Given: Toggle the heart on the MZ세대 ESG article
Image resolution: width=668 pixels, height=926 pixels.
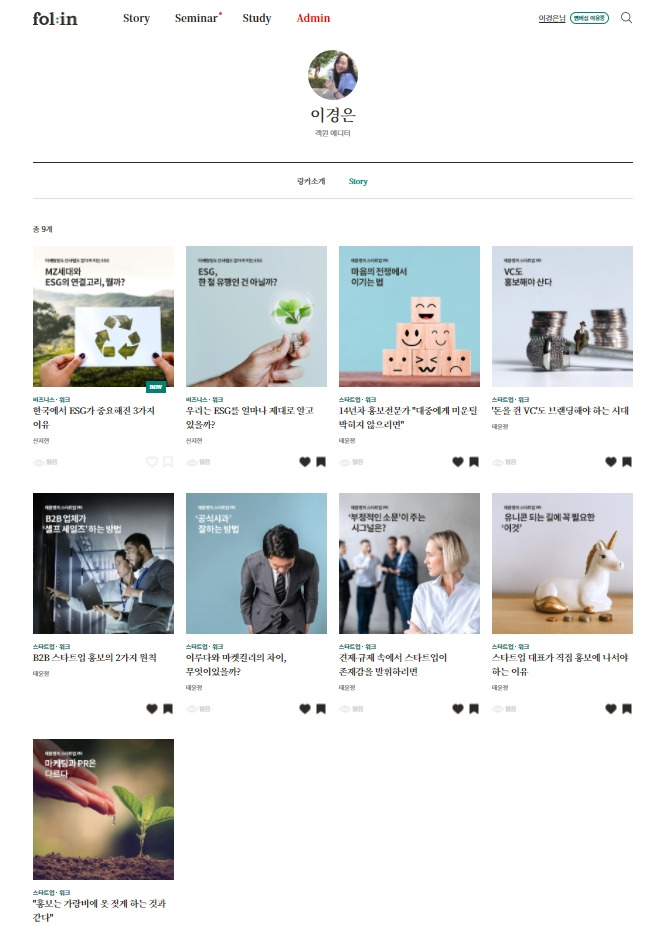Looking at the screenshot, I should 152,462.
